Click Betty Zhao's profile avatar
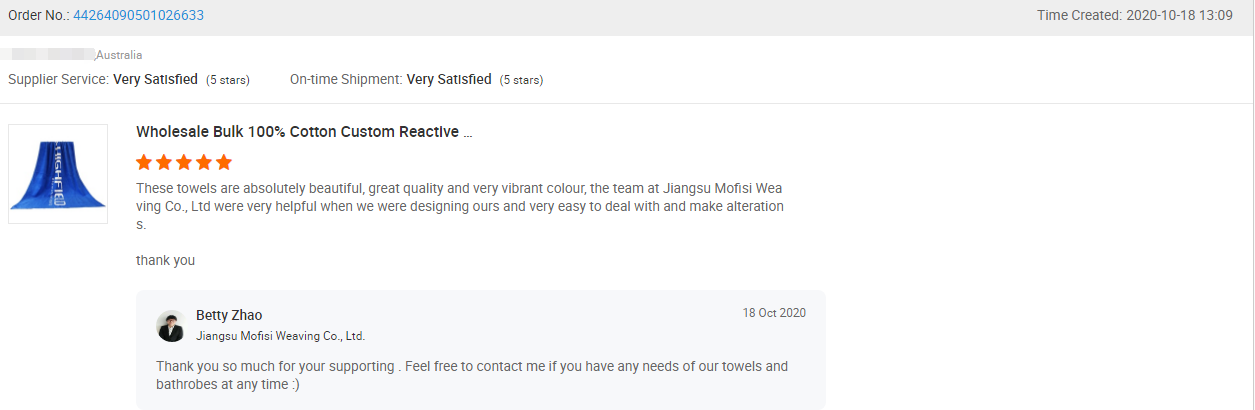The width and height of the screenshot is (1255, 410). coord(171,326)
